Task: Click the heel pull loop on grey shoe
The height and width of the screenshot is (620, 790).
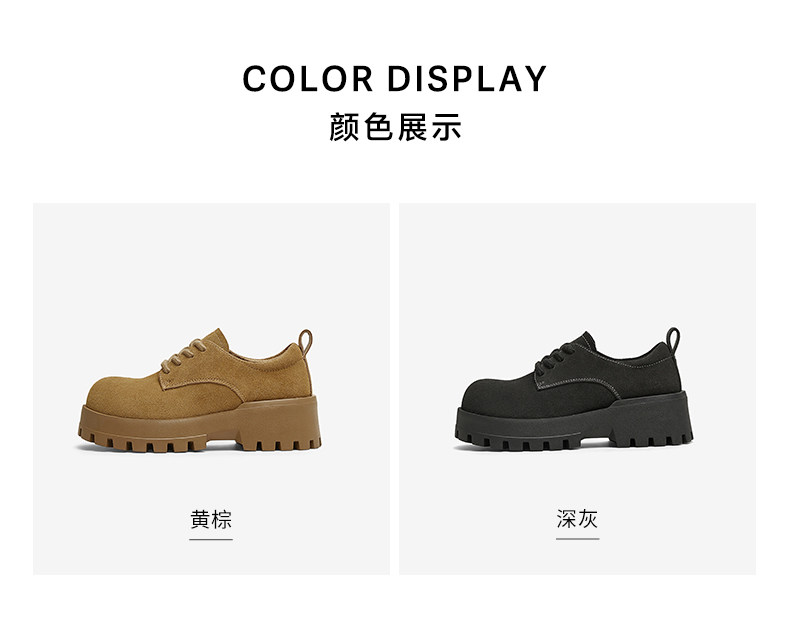Action: click(x=673, y=340)
